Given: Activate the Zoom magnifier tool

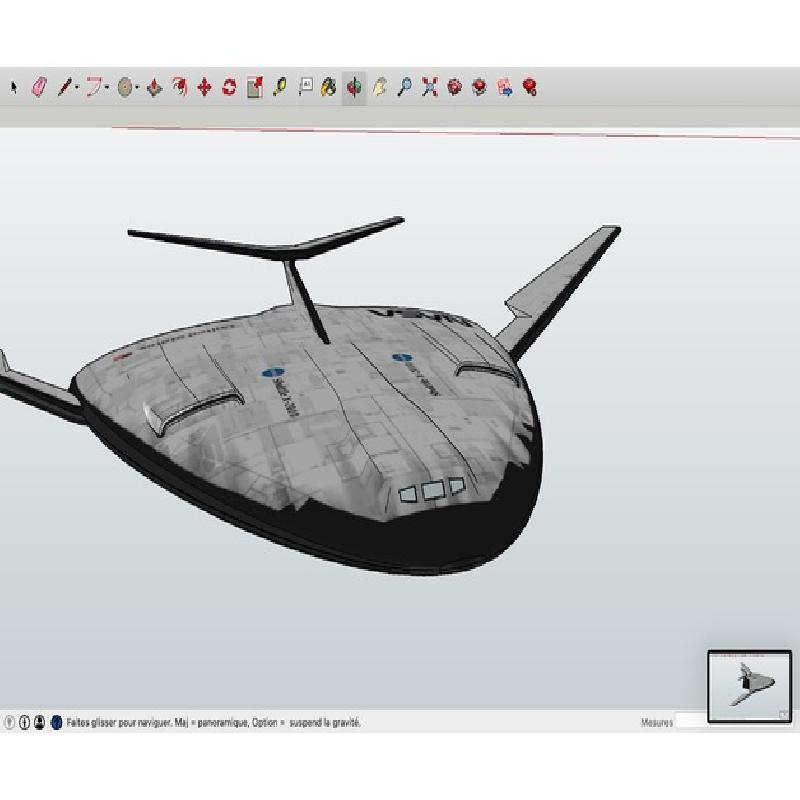Looking at the screenshot, I should (x=404, y=88).
